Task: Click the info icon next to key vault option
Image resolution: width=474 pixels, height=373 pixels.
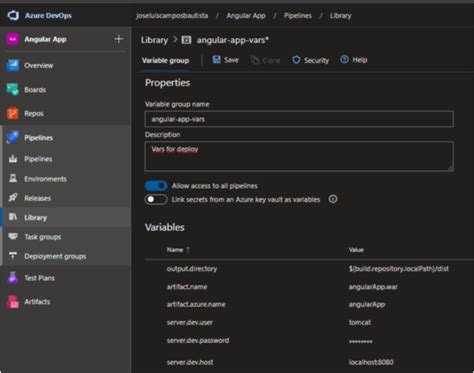Action: click(x=333, y=199)
